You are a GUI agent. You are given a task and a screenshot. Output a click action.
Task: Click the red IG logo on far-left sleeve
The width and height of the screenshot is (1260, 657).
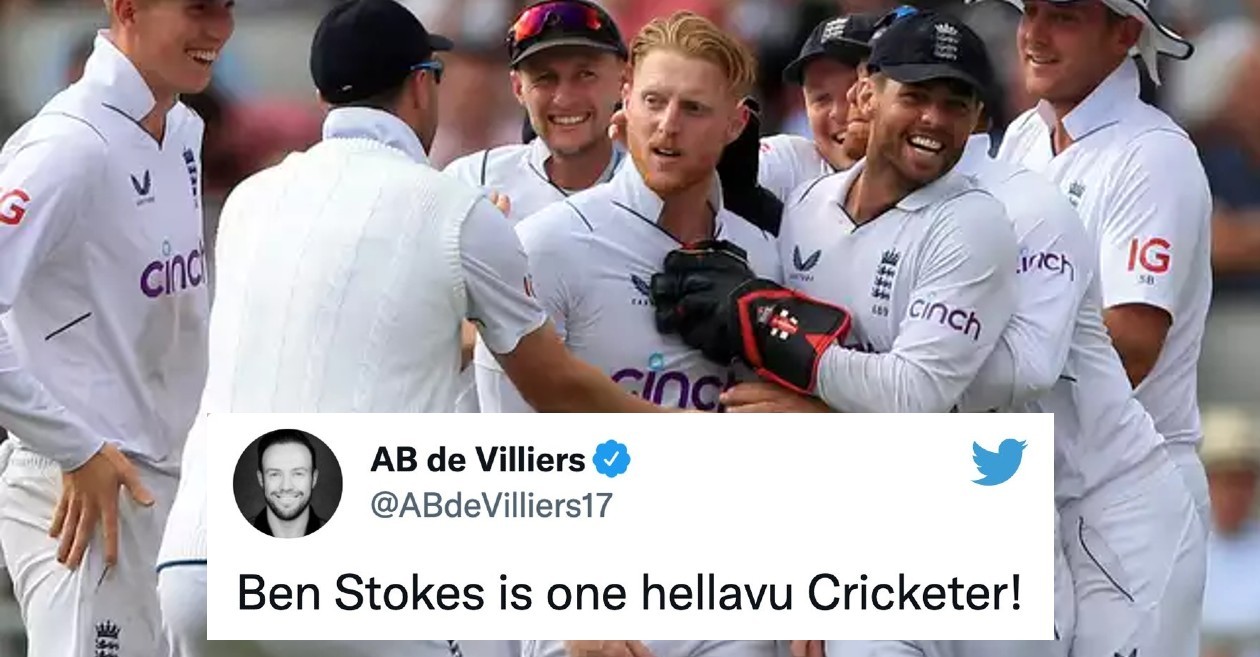(x=13, y=206)
